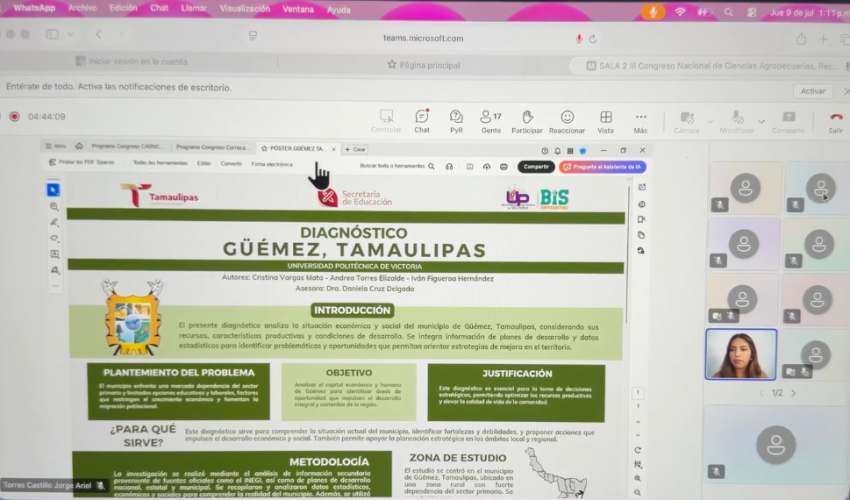Click the Crear button in Acrobat
Viewport: 850px width, 500px height.
pyautogui.click(x=356, y=149)
